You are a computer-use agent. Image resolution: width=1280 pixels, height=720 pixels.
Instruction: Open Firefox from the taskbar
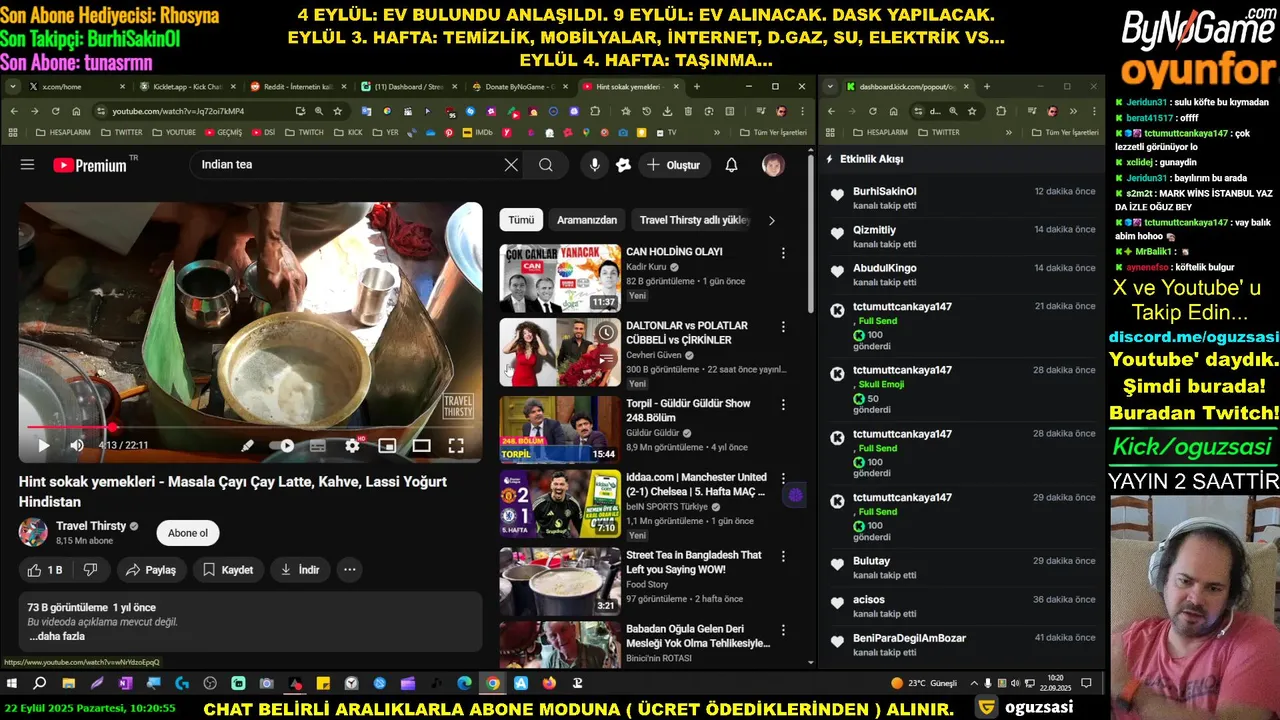coord(549,684)
